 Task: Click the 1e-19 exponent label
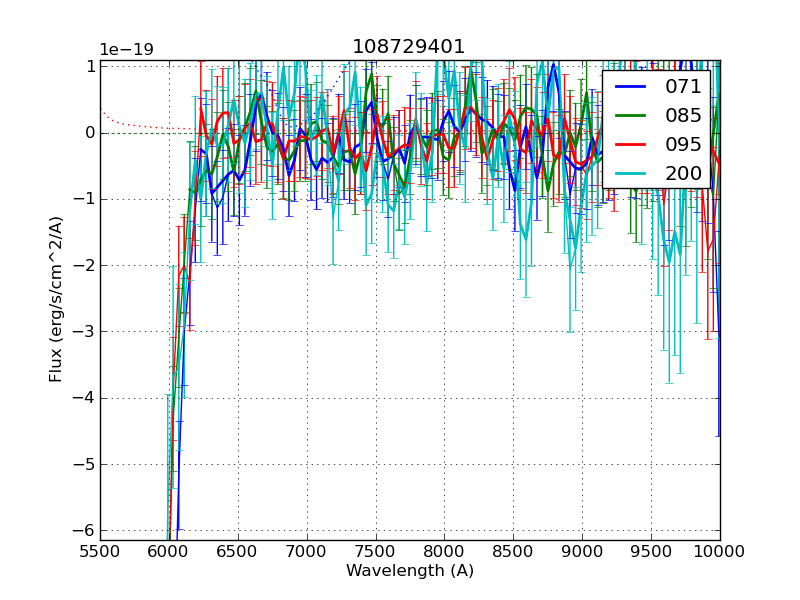(x=126, y=50)
